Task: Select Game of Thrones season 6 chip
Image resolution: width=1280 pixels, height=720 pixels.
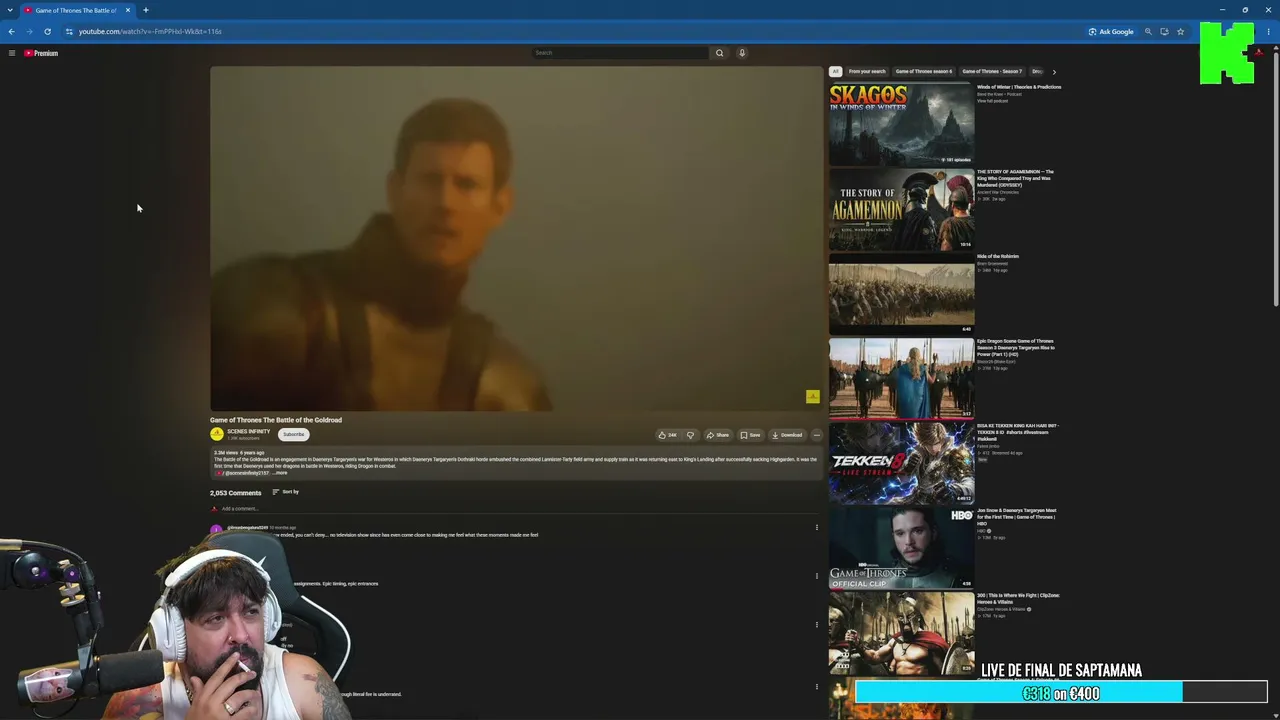Action: click(x=924, y=71)
